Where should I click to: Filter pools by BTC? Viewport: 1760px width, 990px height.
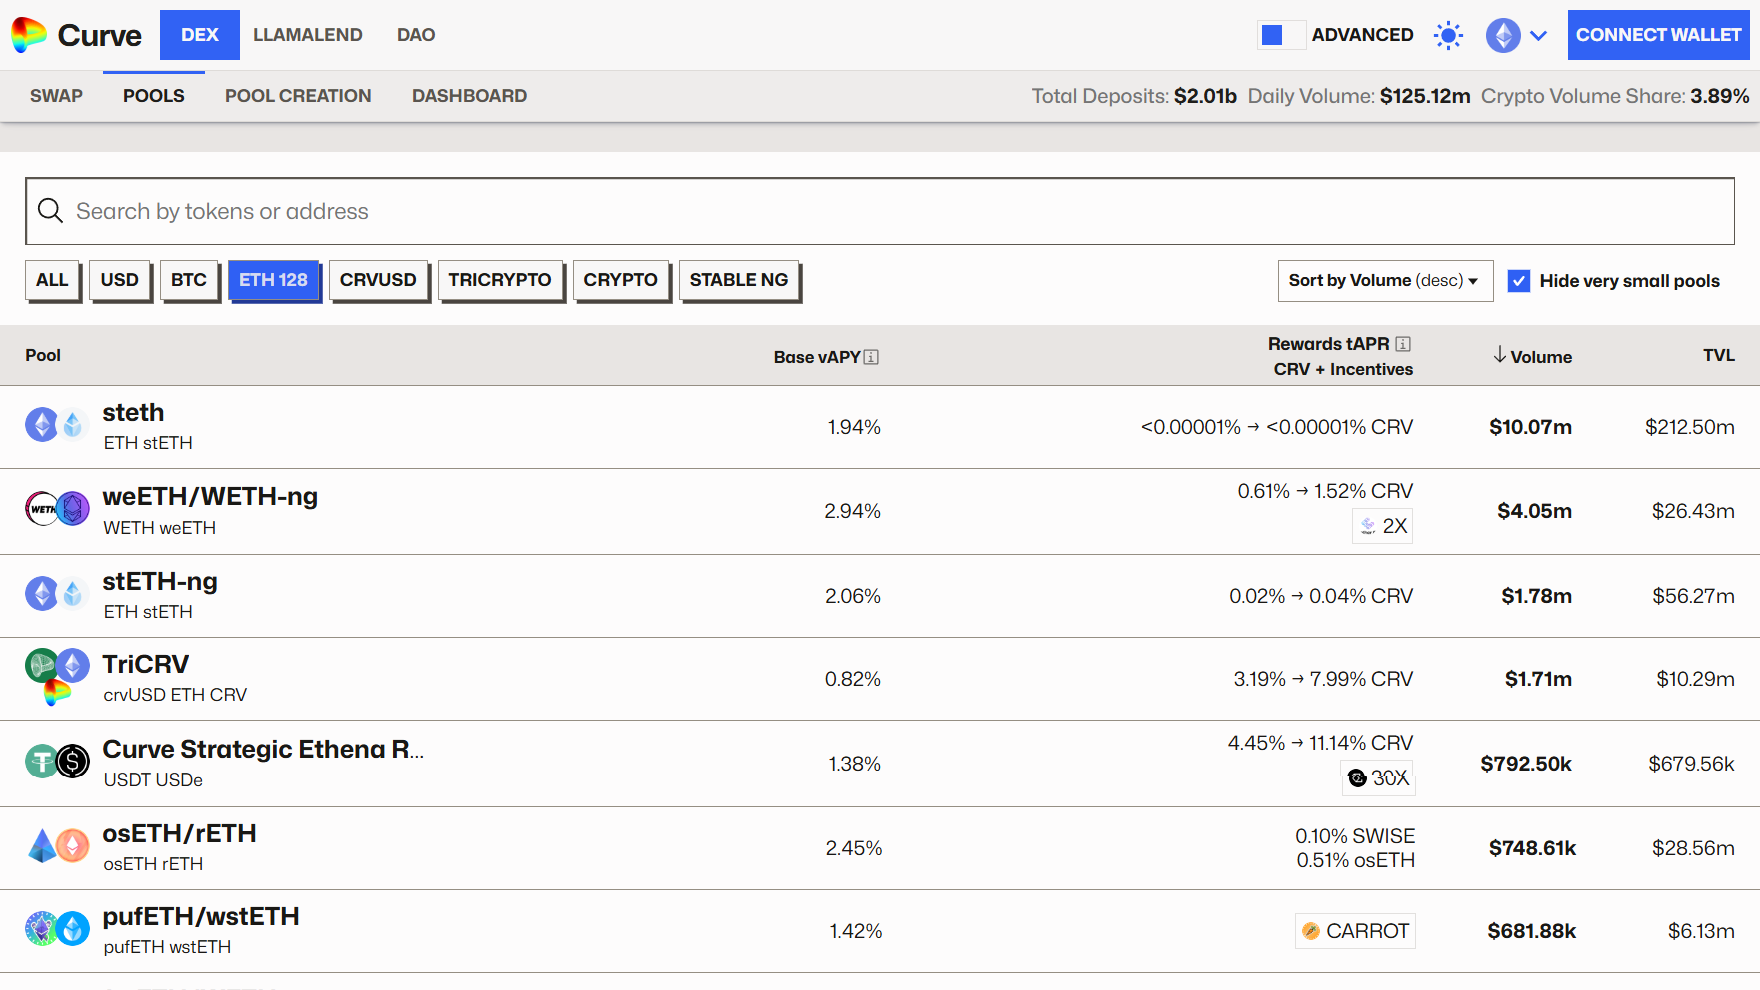click(x=189, y=280)
